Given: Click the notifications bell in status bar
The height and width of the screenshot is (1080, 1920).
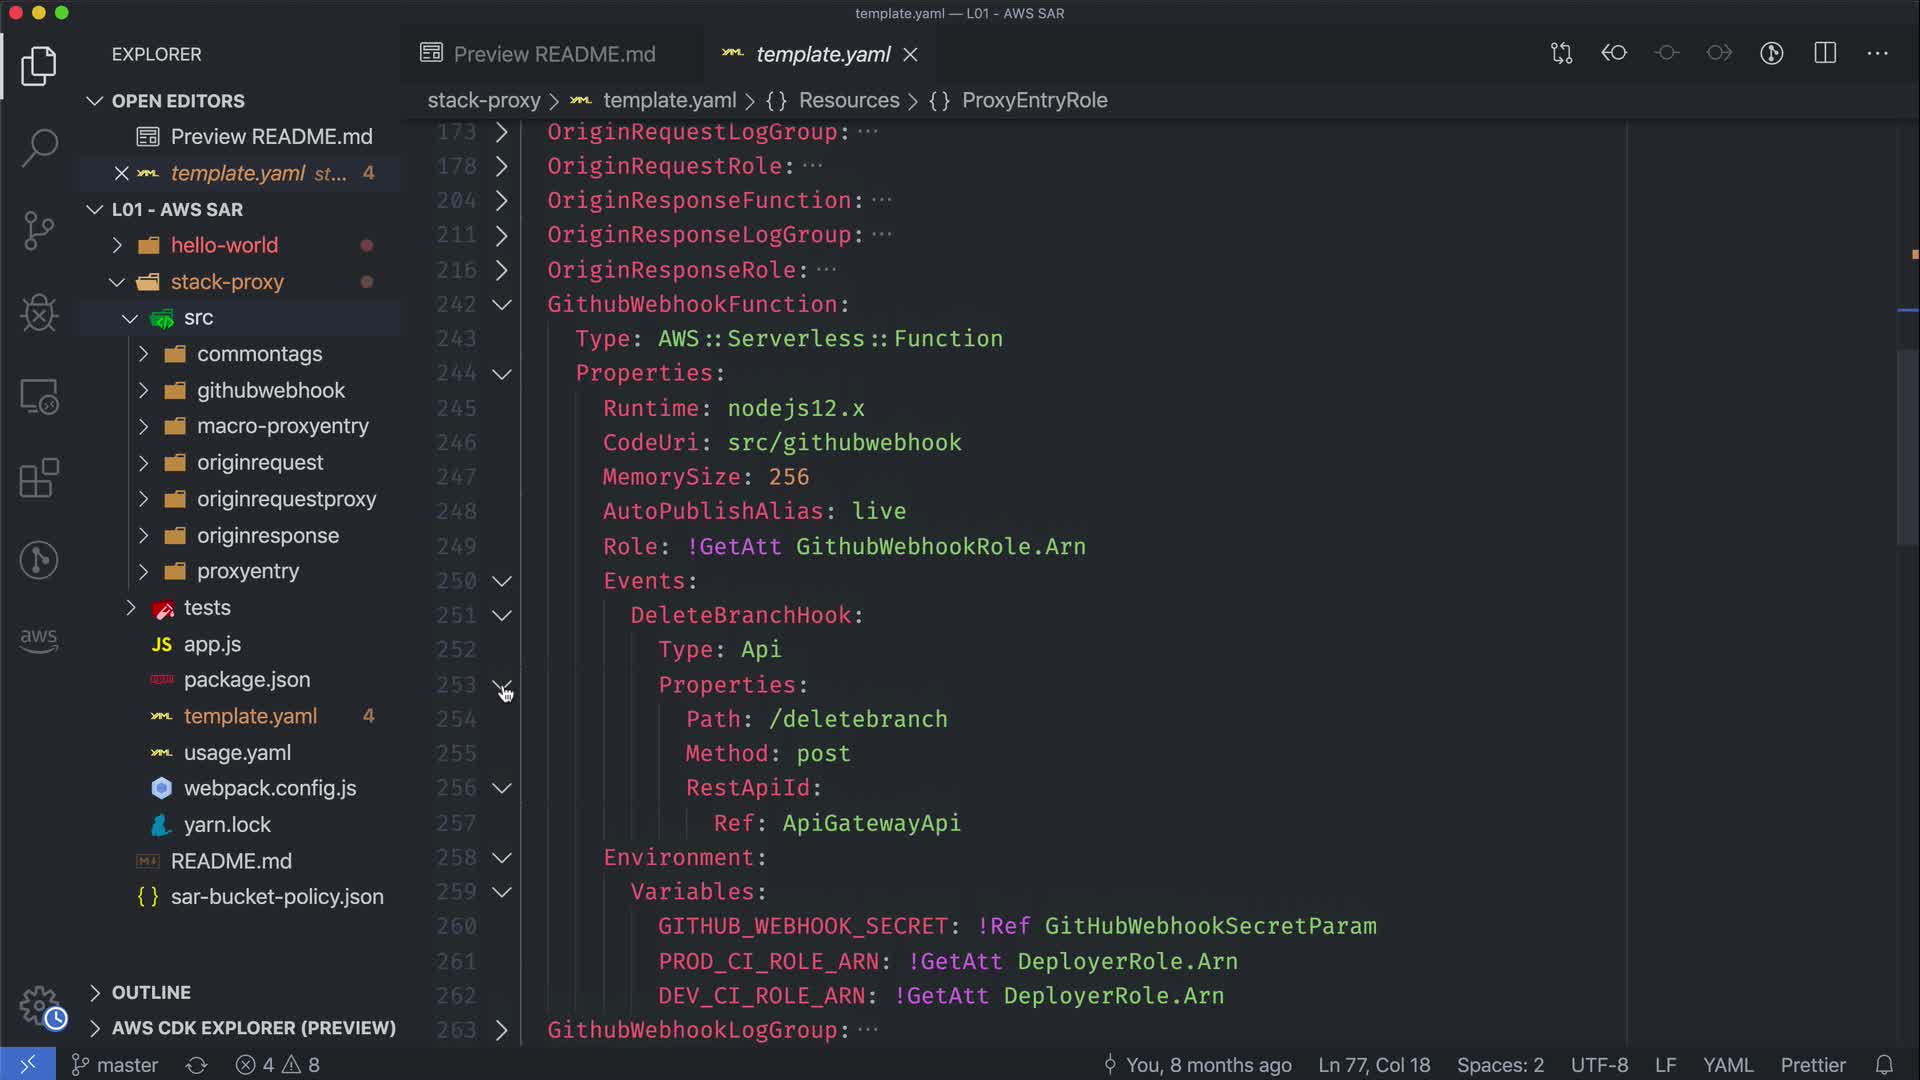Looking at the screenshot, I should (1884, 1065).
